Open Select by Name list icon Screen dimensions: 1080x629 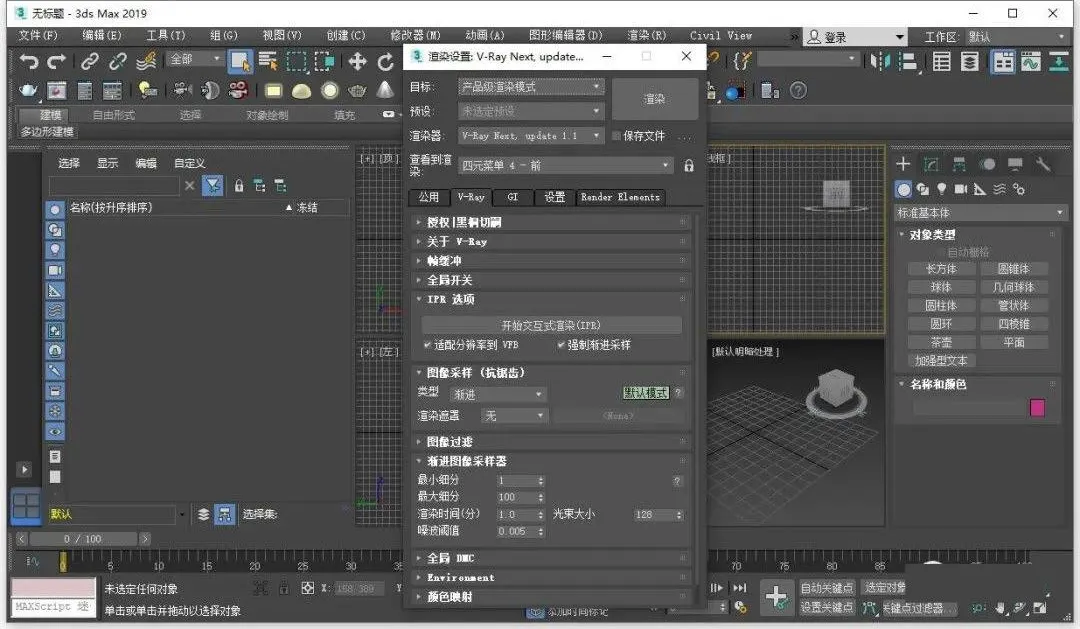click(268, 61)
